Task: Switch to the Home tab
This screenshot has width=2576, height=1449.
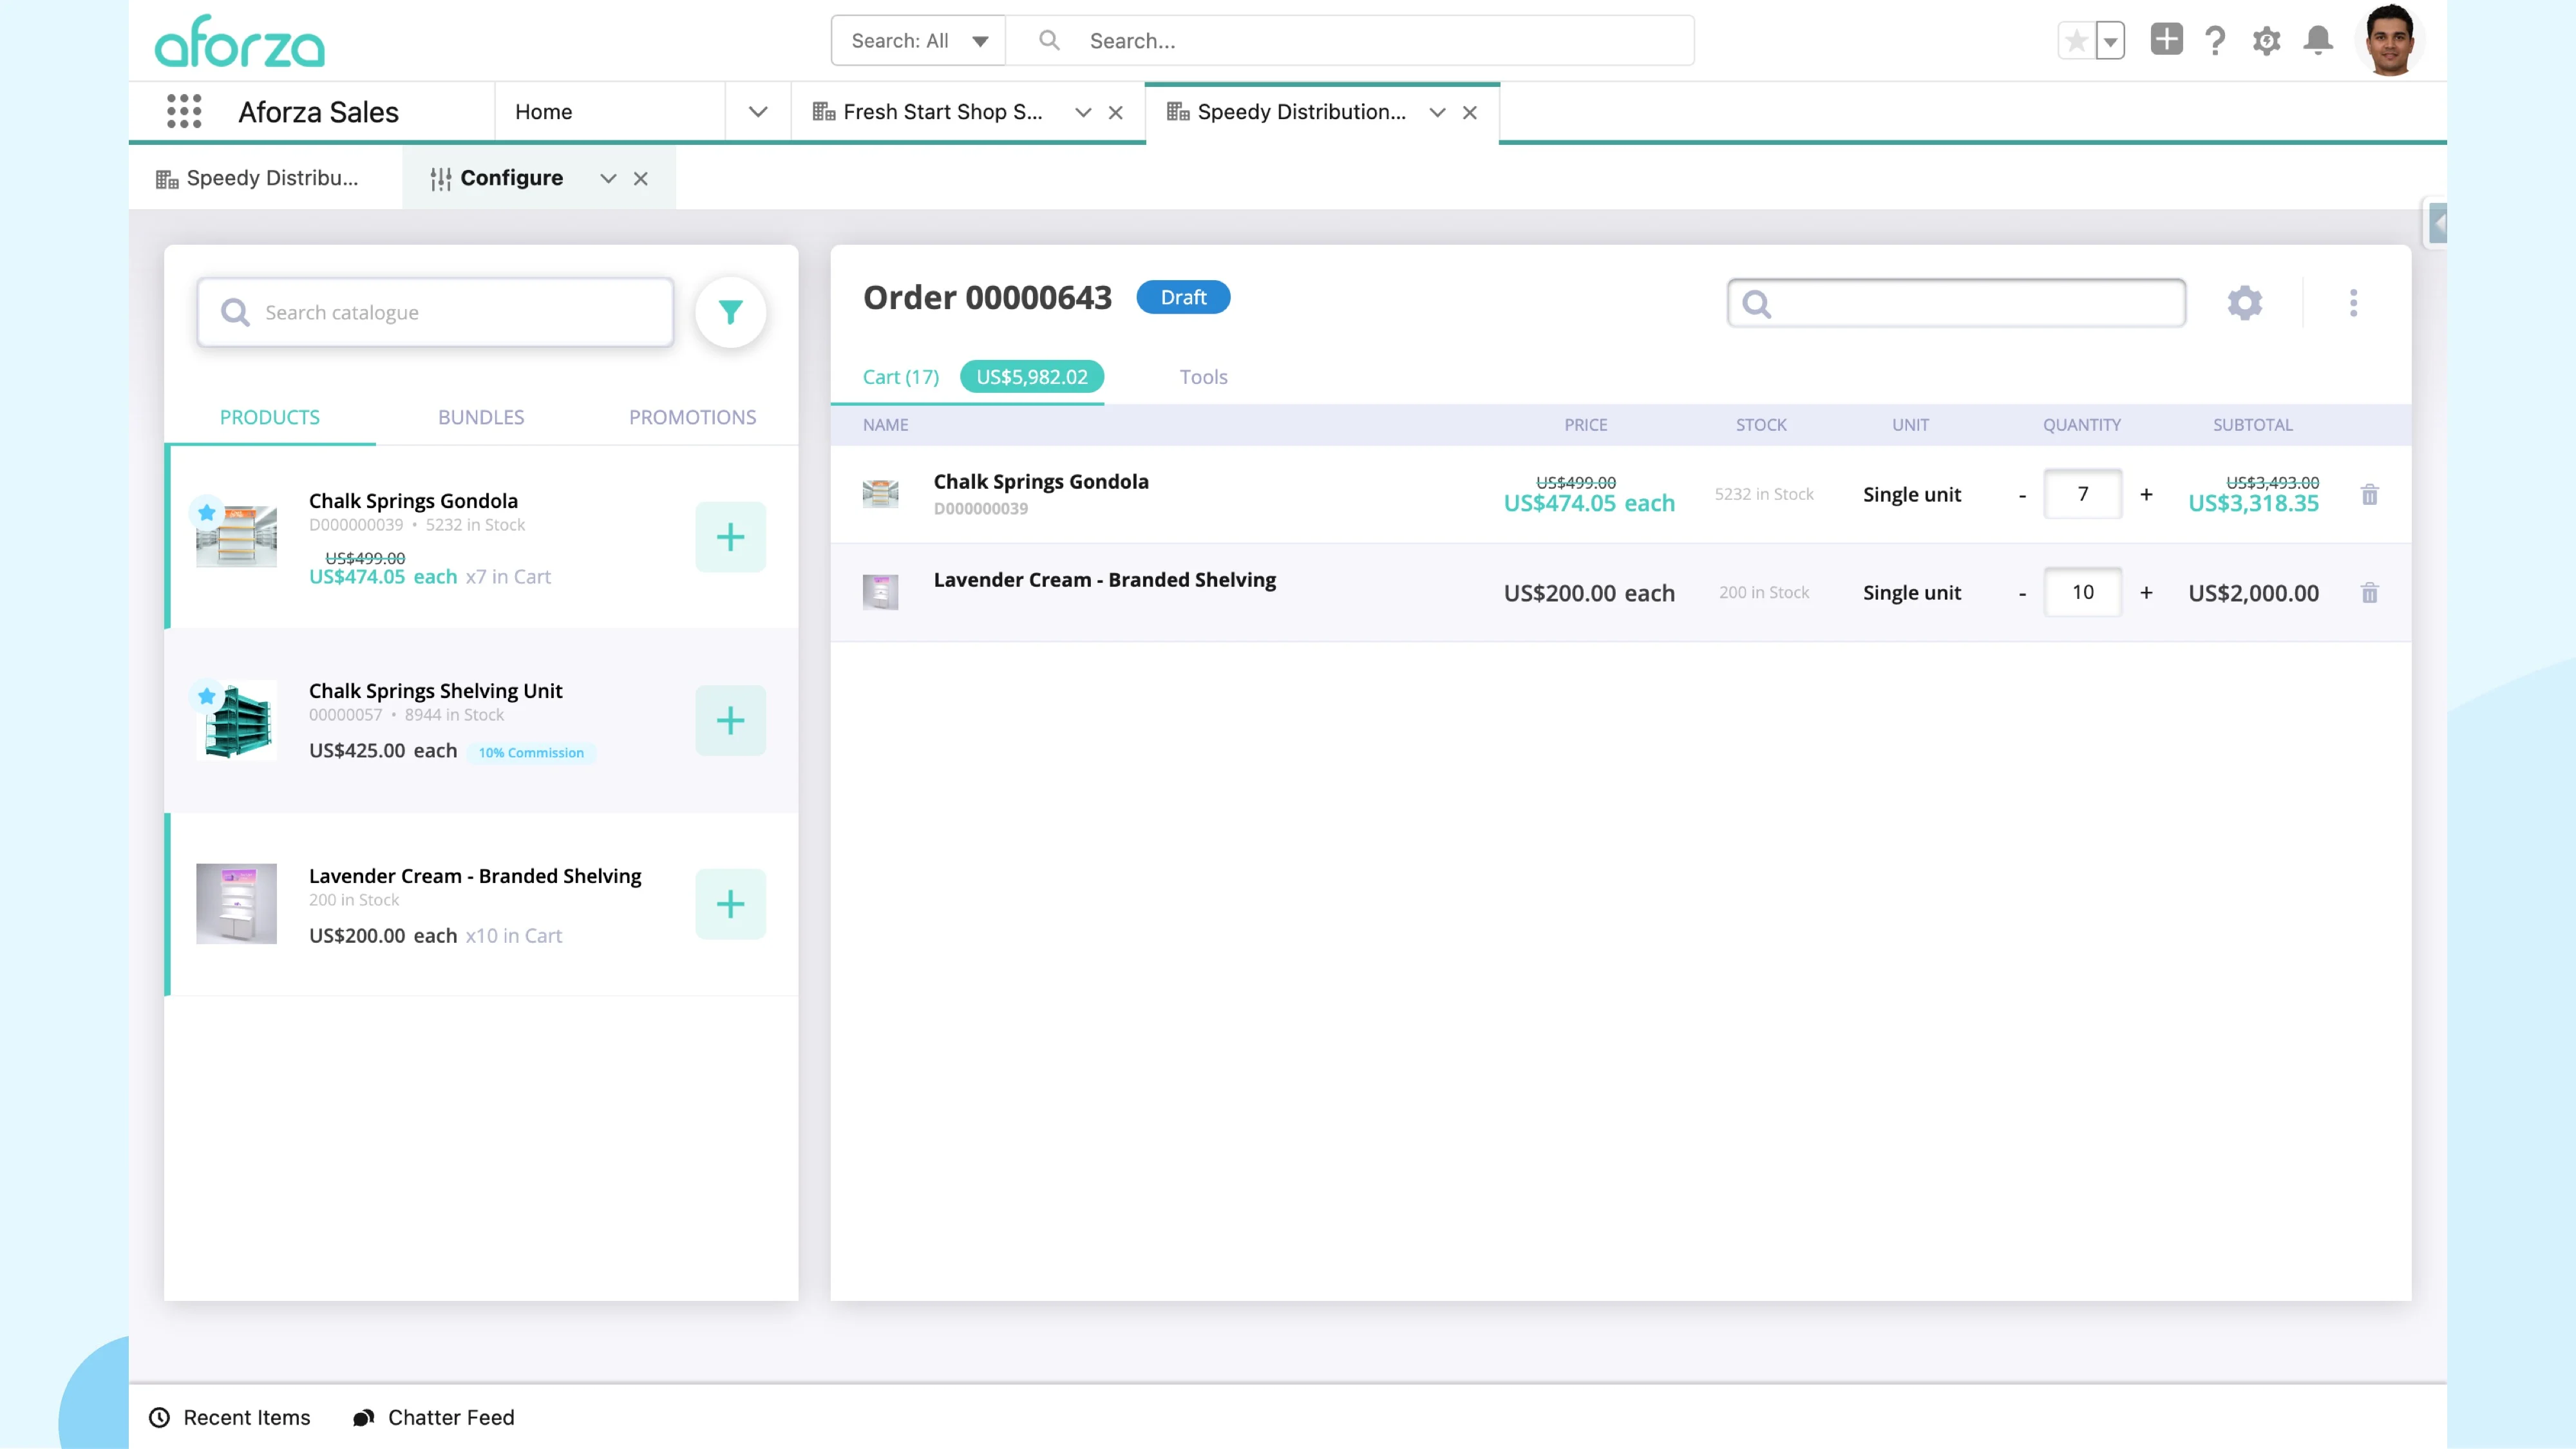Action: (544, 112)
